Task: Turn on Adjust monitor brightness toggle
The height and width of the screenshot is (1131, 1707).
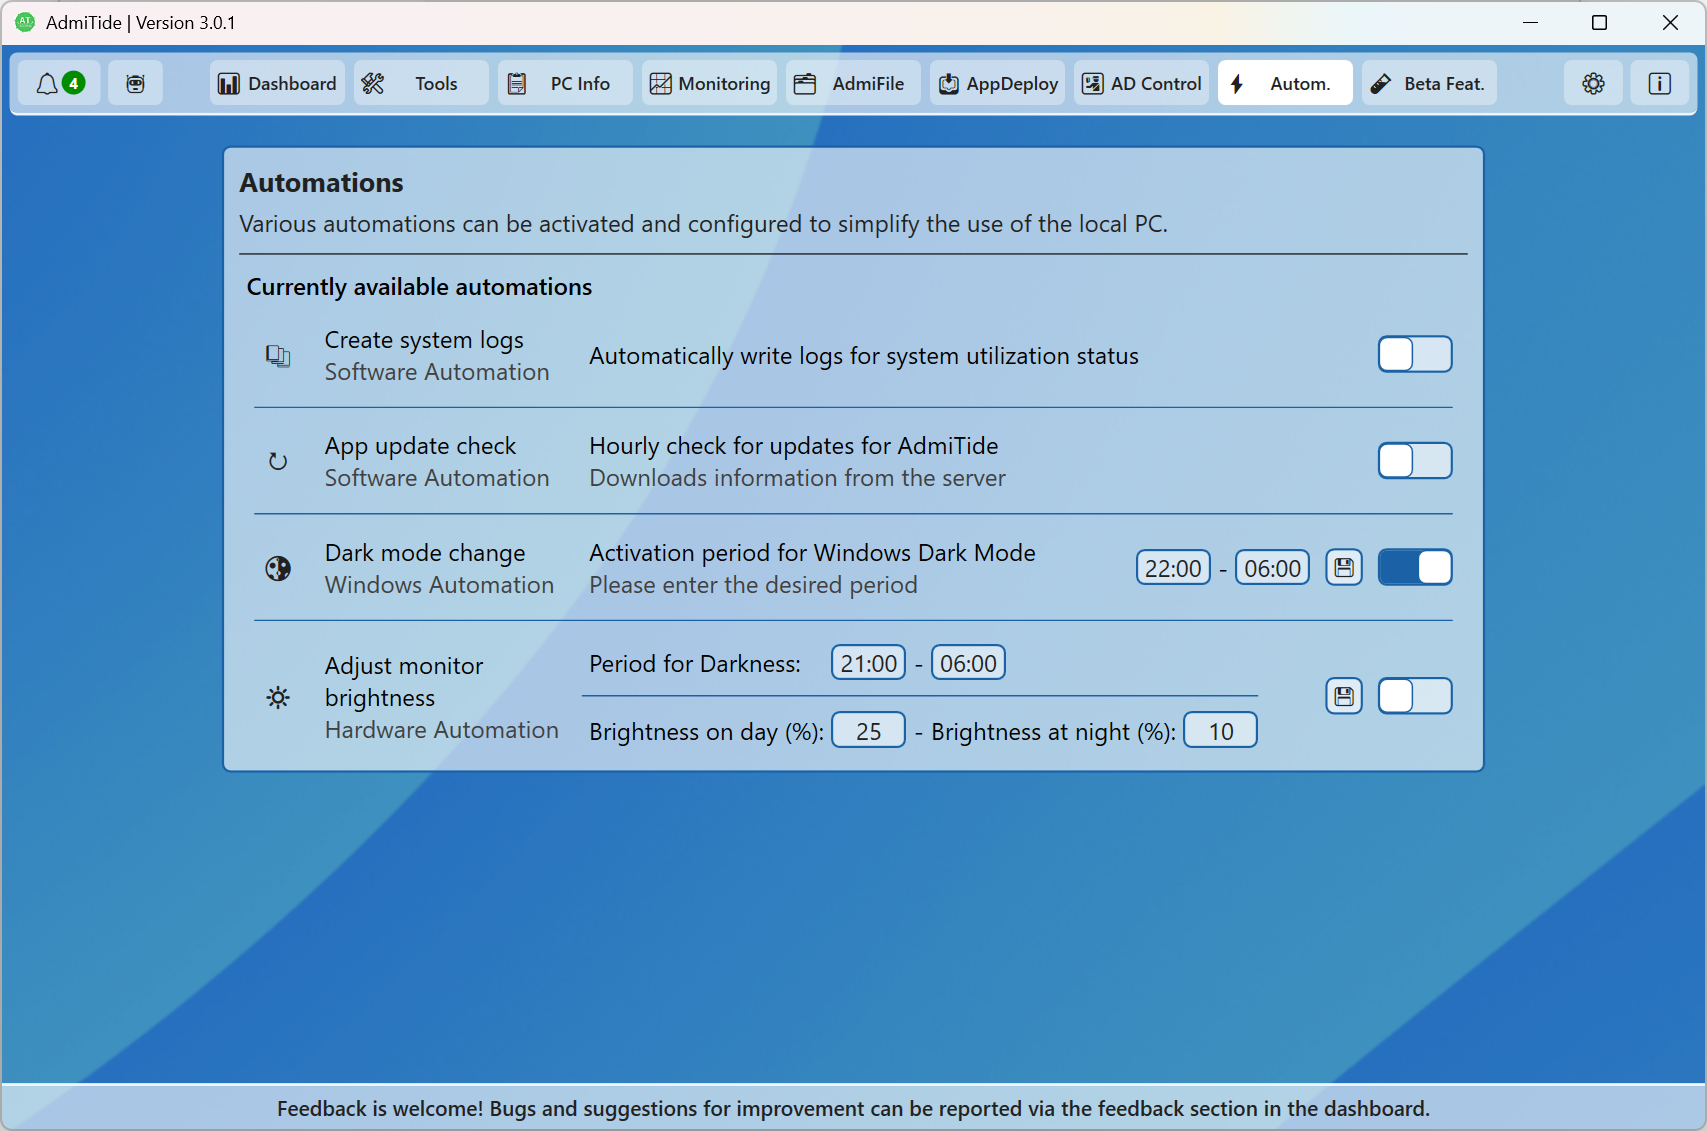Action: [1414, 696]
